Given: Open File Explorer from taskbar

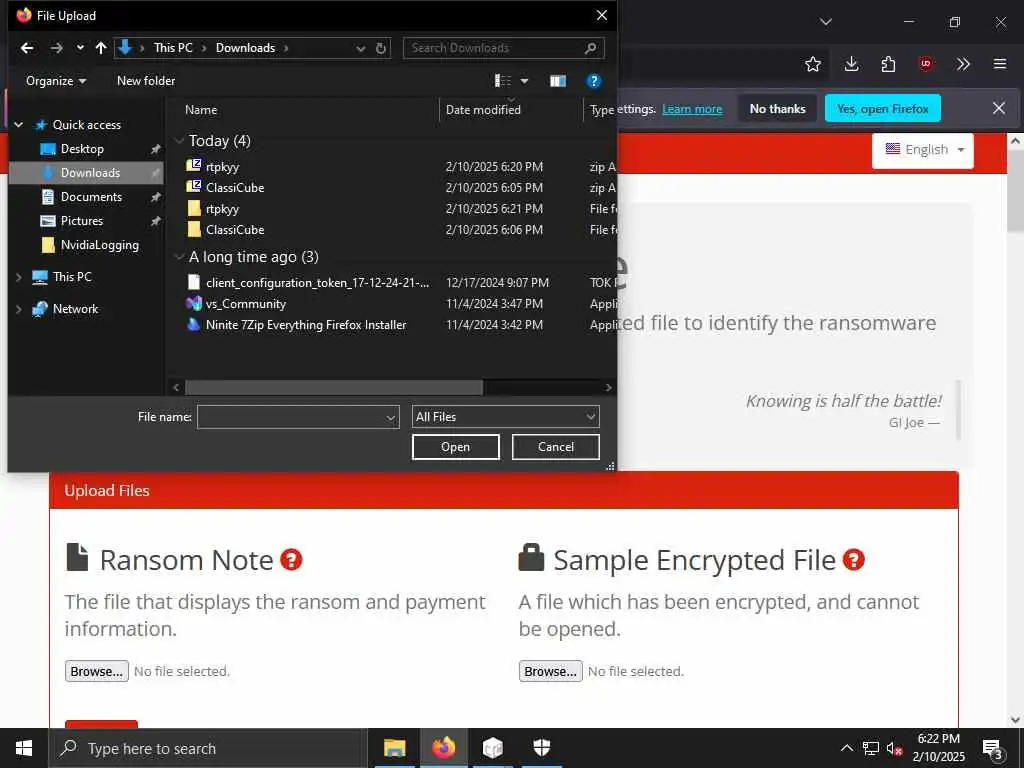Looking at the screenshot, I should [x=394, y=748].
